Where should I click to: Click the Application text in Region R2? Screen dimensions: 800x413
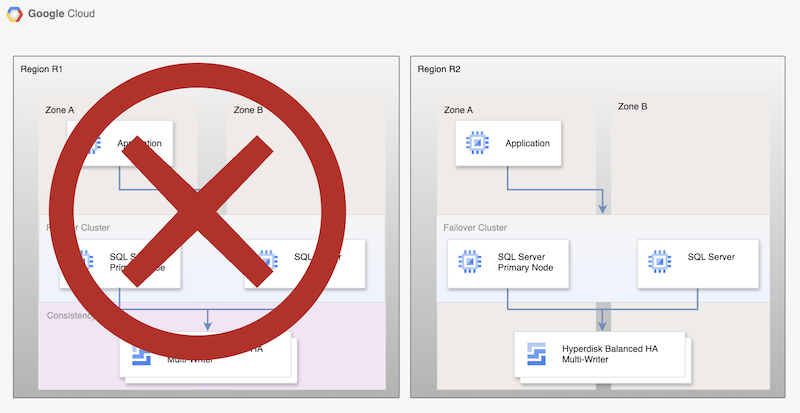click(527, 144)
